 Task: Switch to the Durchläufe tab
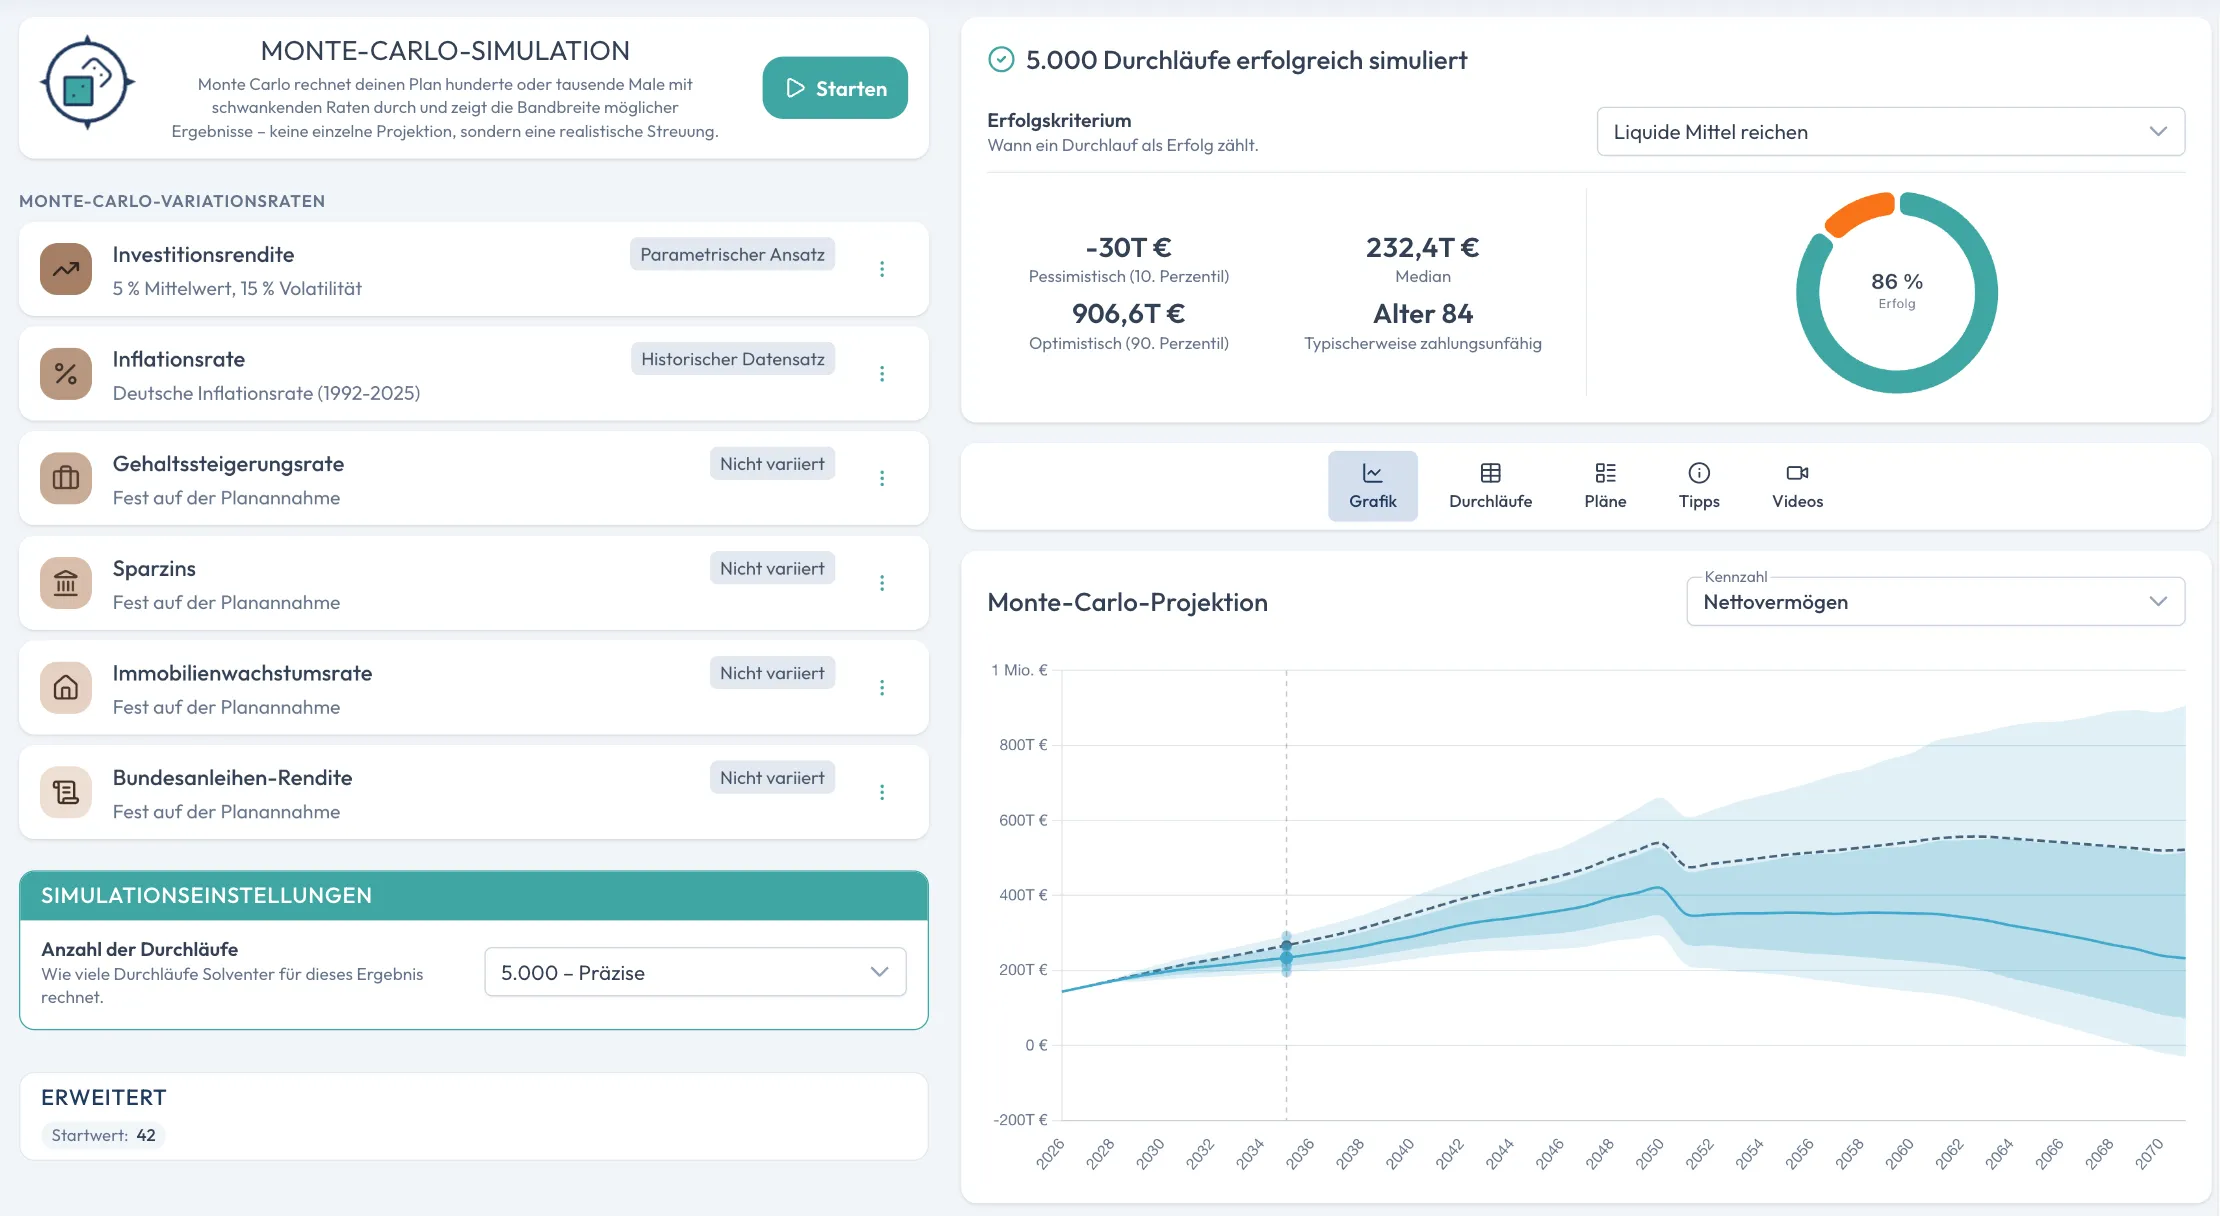pos(1490,486)
